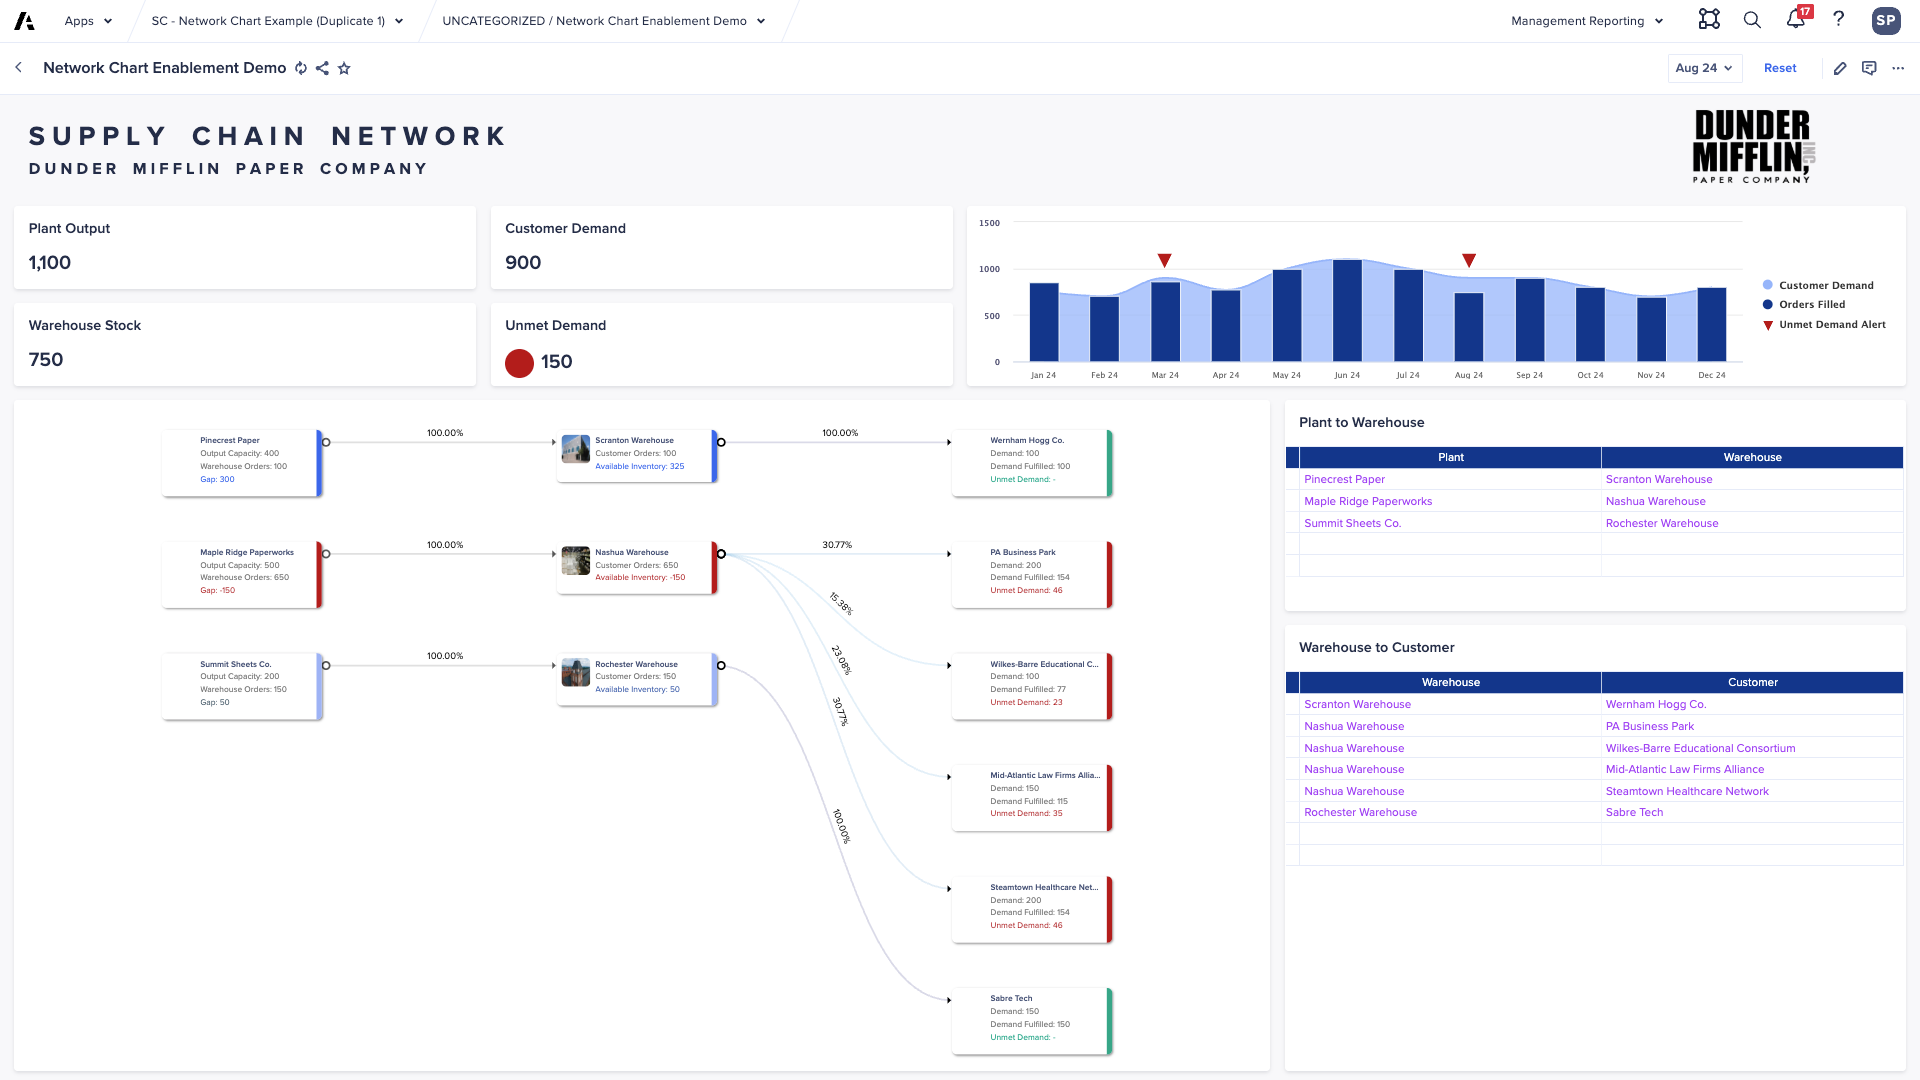Open the comments icon
Image resolution: width=1920 pixels, height=1080 pixels.
[x=1869, y=68]
